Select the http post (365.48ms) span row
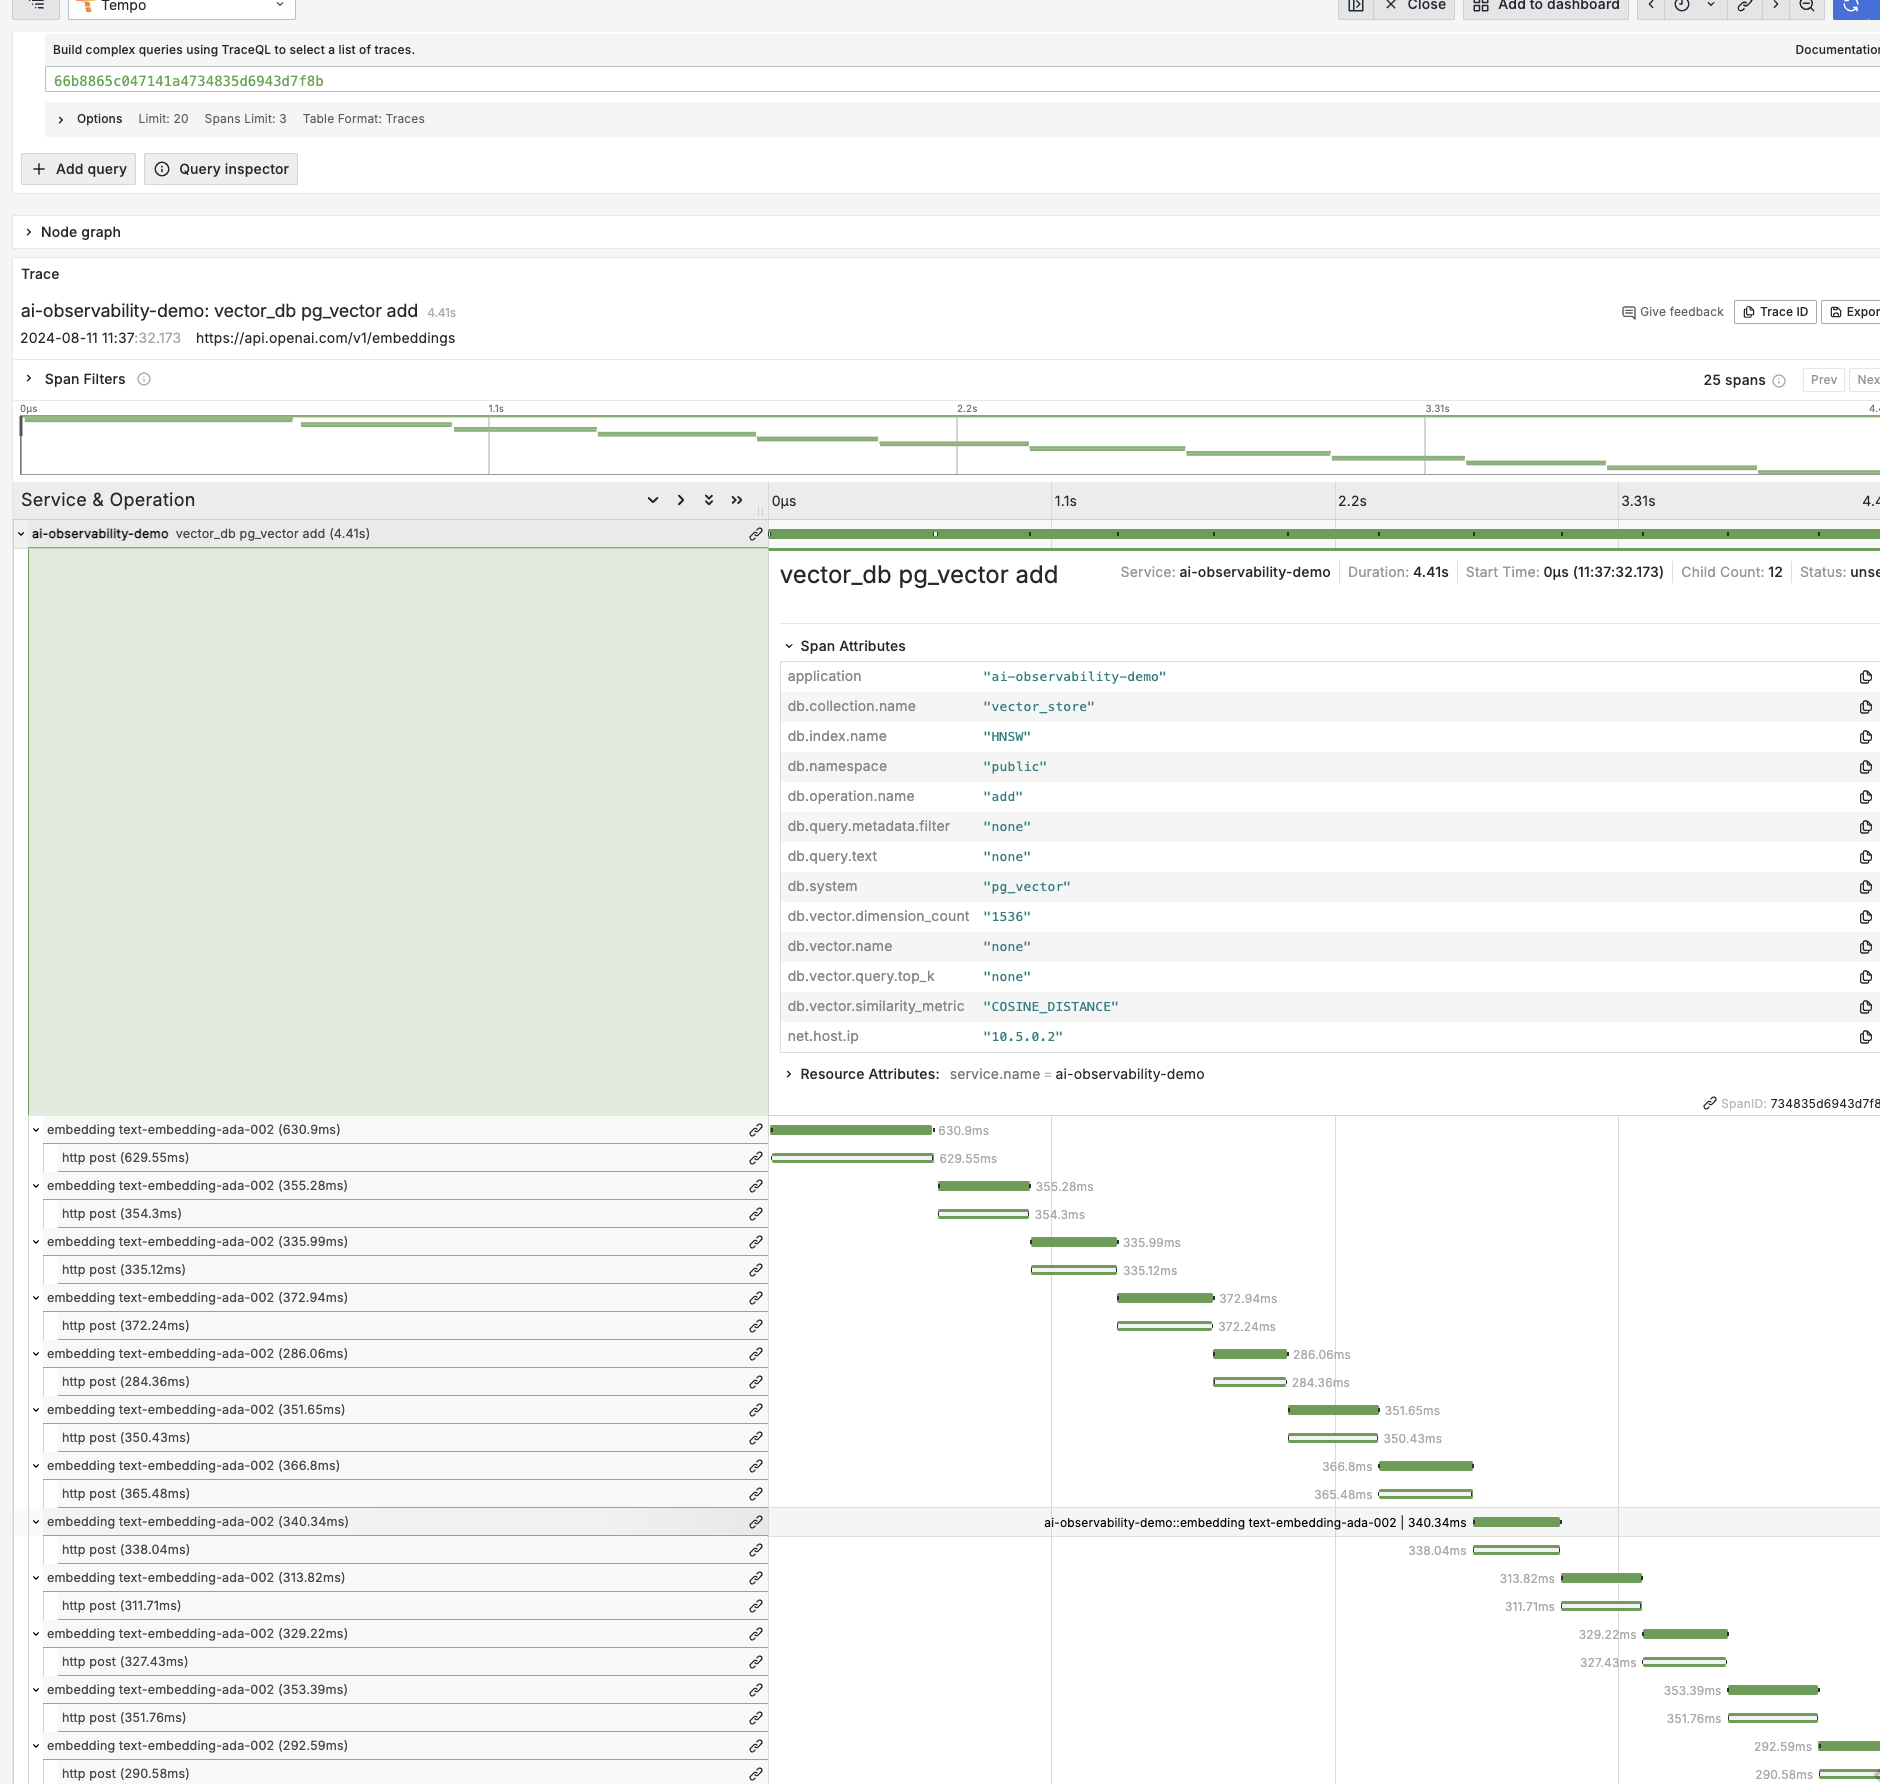 click(x=405, y=1494)
